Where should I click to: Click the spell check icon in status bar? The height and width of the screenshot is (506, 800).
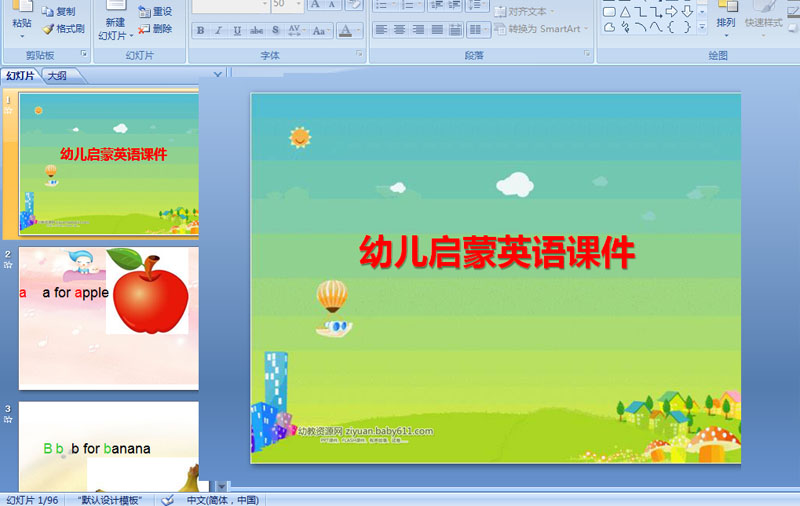[167, 500]
